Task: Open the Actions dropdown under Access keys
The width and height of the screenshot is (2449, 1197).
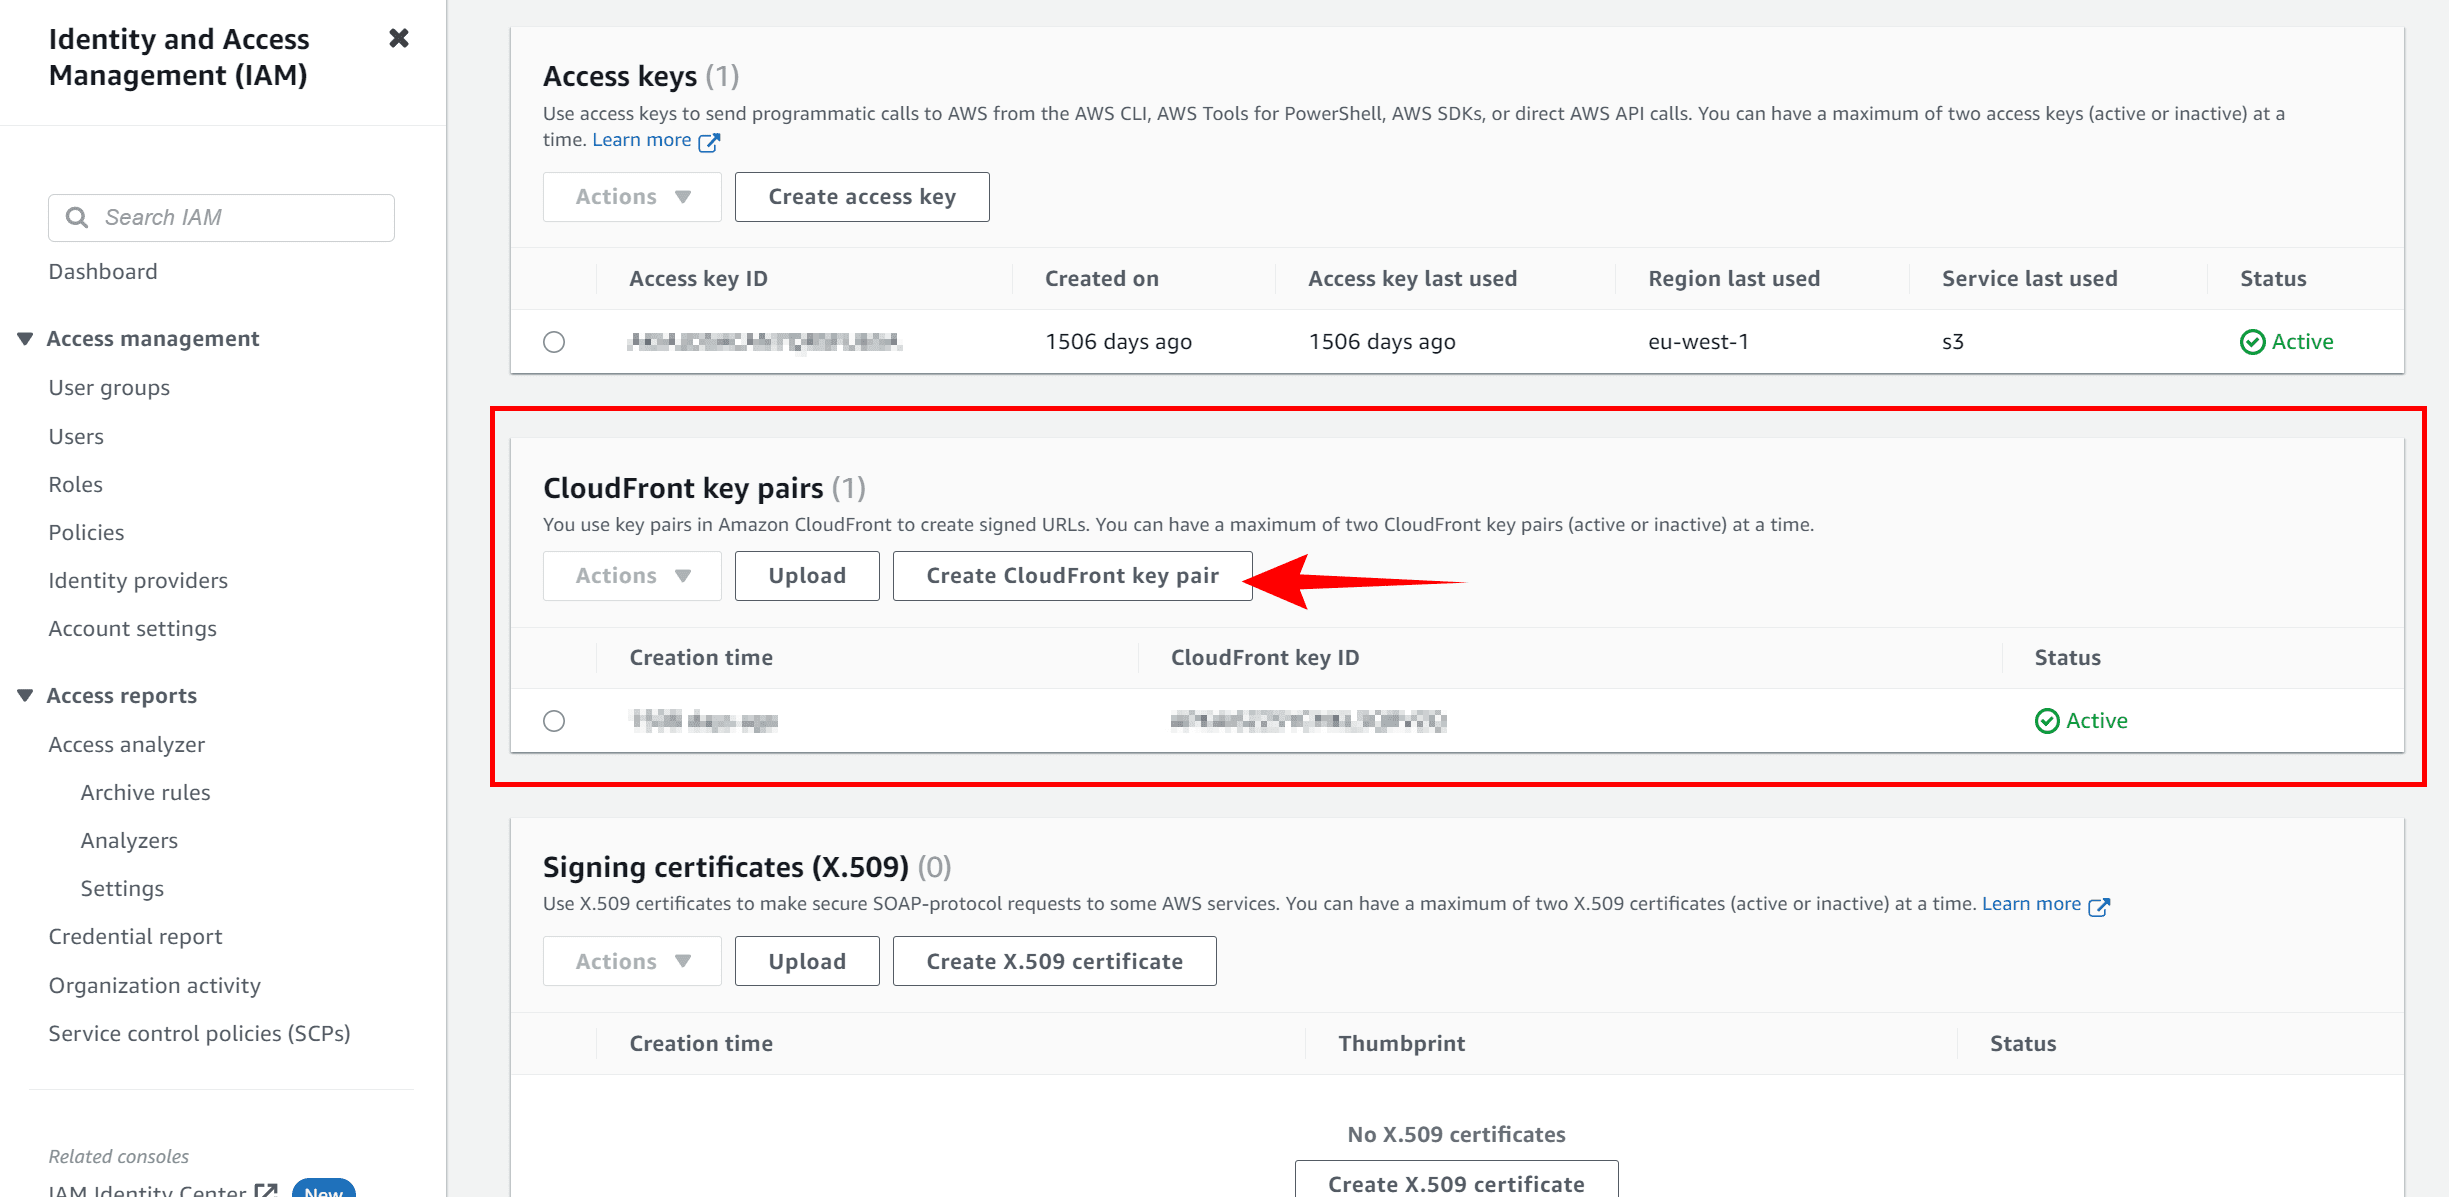Action: click(x=632, y=197)
